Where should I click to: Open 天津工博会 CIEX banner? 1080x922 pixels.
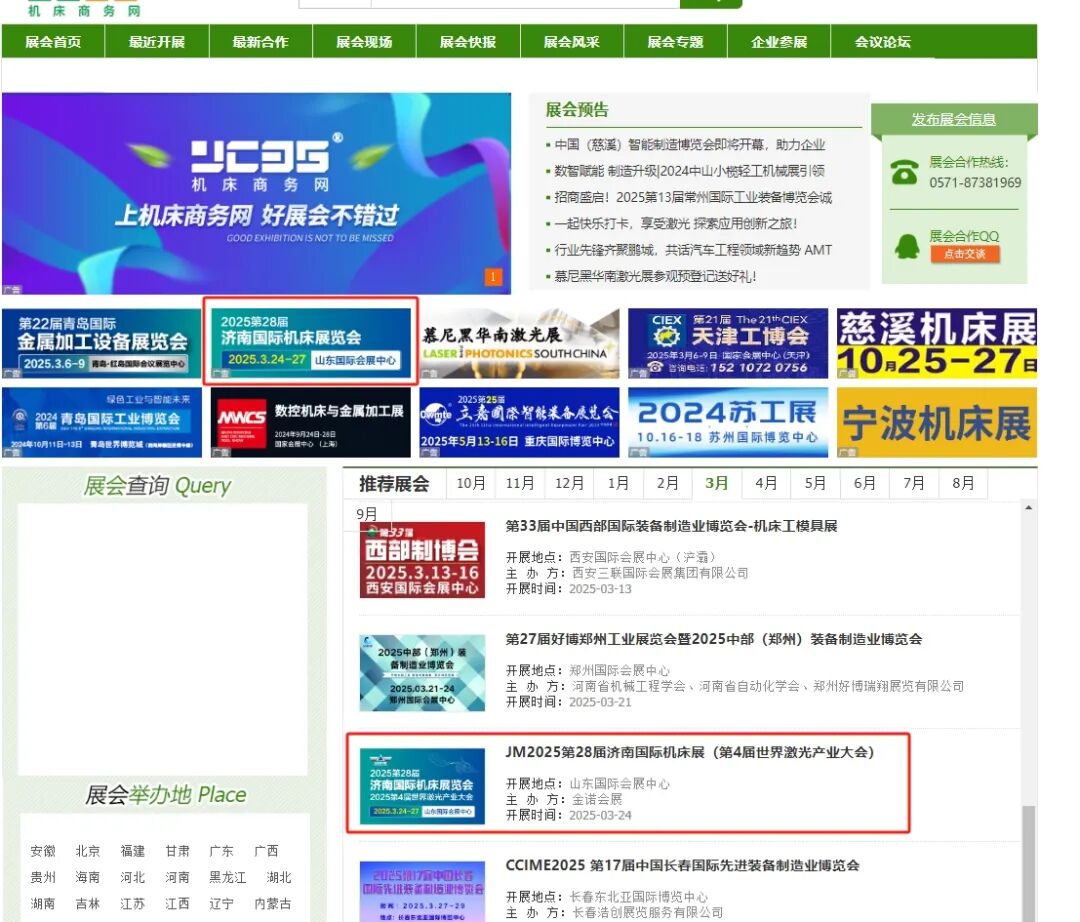coord(728,343)
